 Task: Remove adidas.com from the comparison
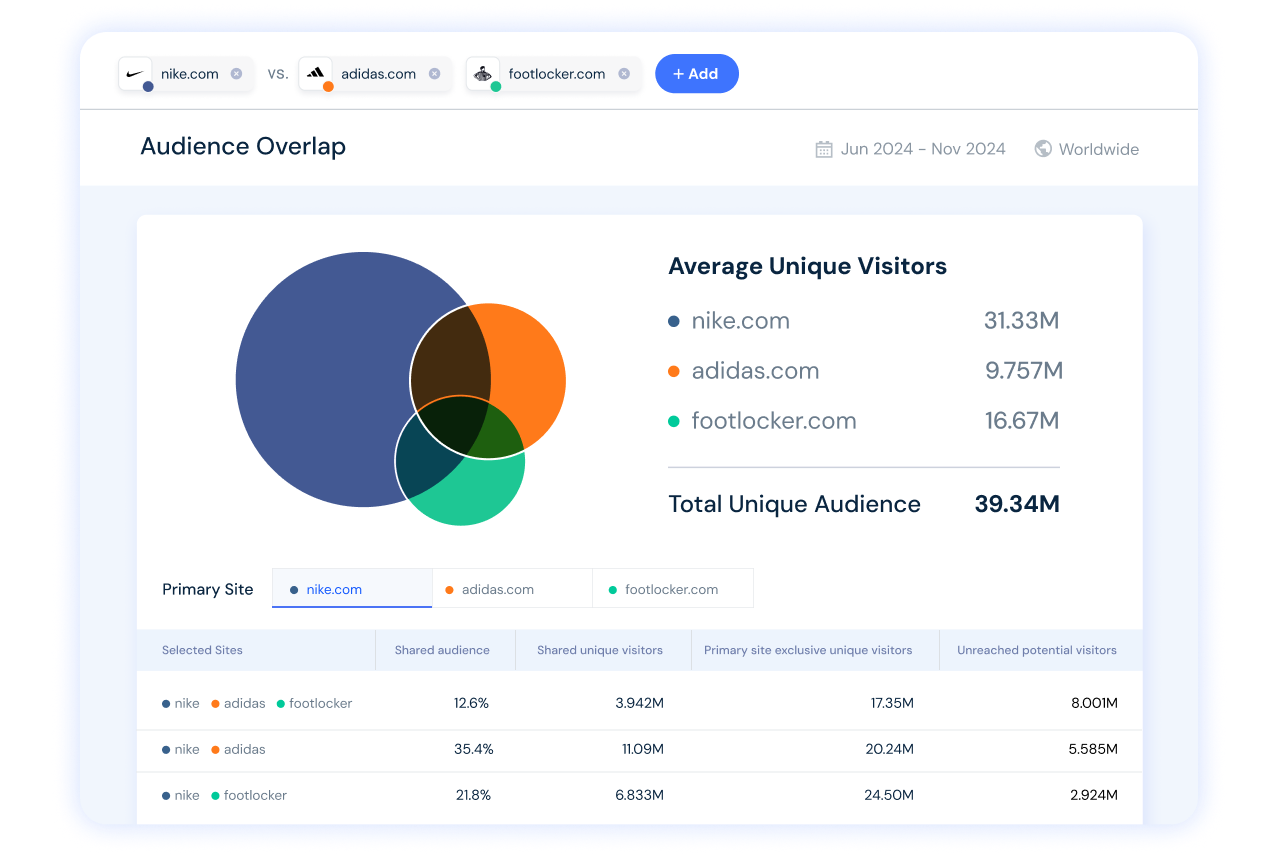pyautogui.click(x=434, y=74)
